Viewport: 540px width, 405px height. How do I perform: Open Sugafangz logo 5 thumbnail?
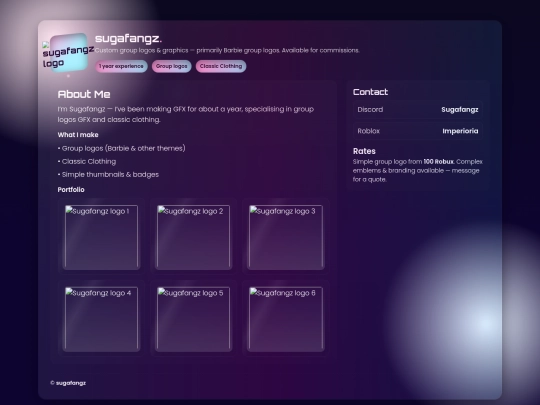193,319
